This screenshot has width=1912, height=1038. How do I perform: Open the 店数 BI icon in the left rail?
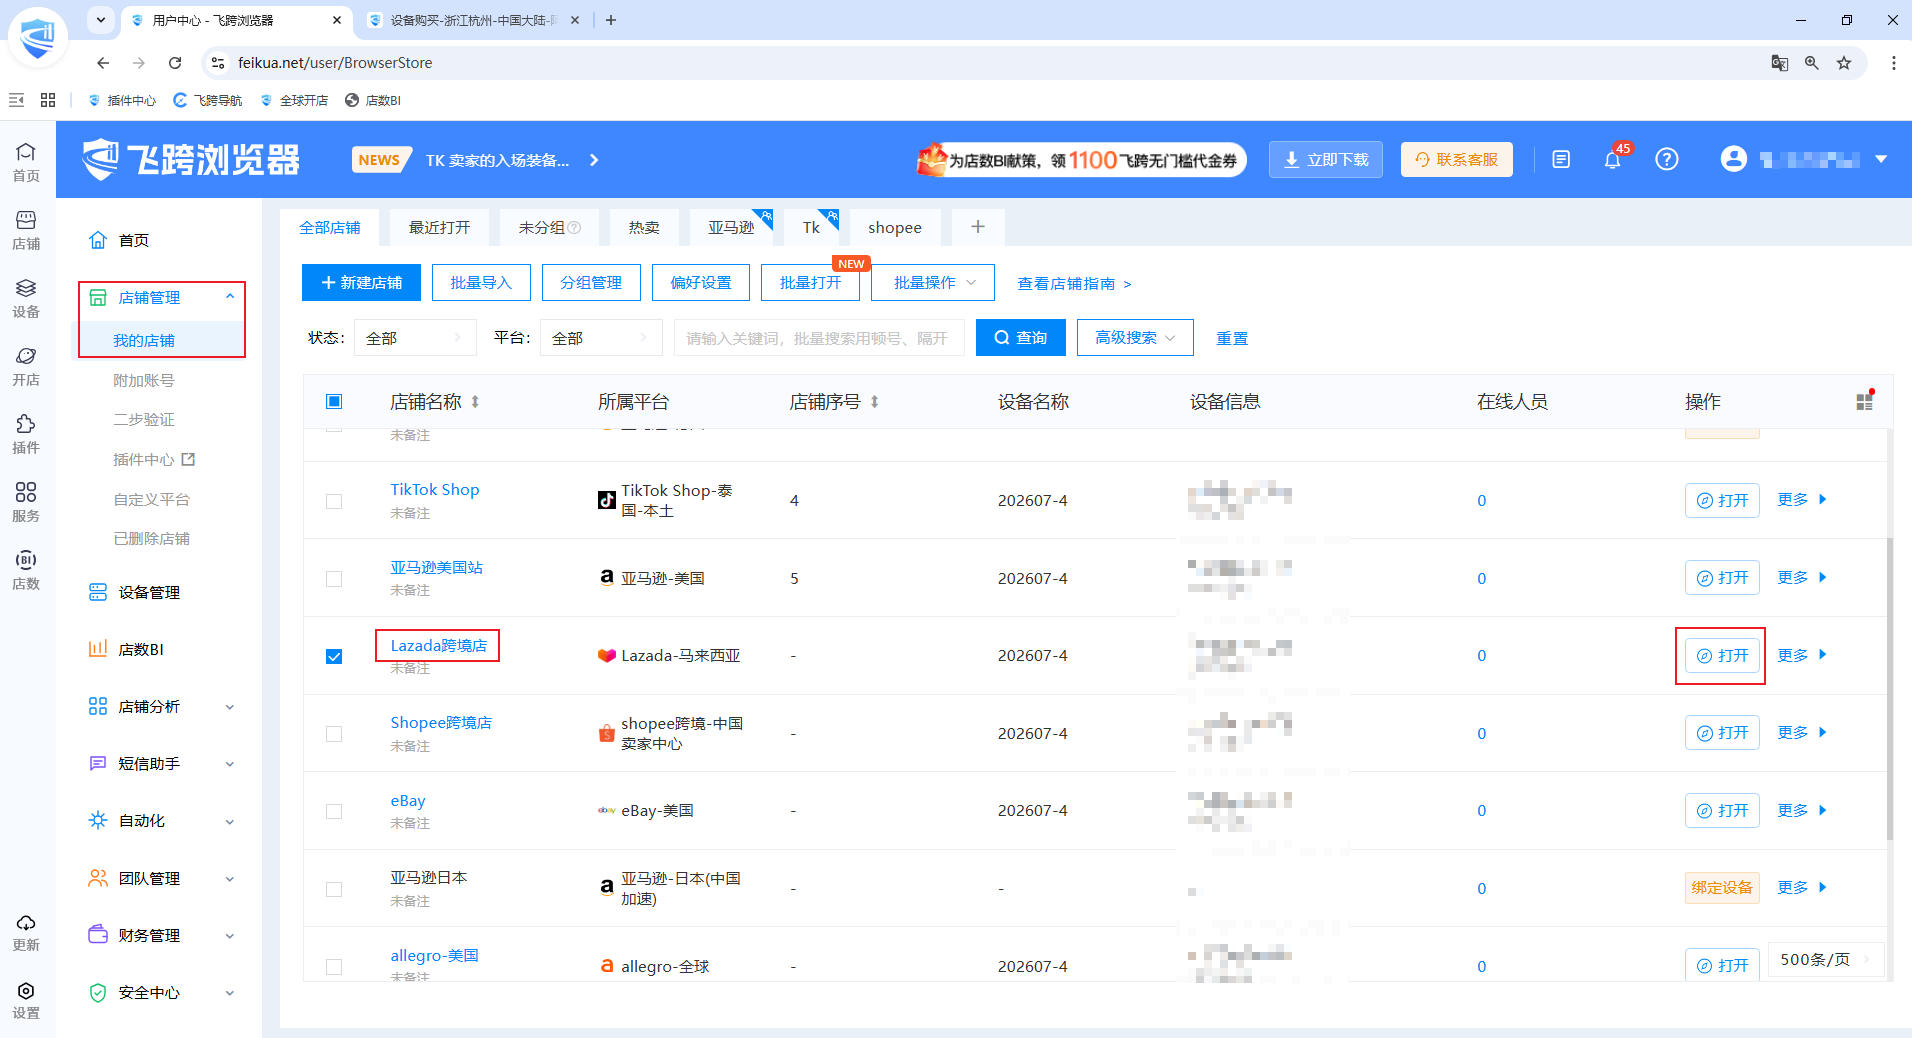(26, 569)
